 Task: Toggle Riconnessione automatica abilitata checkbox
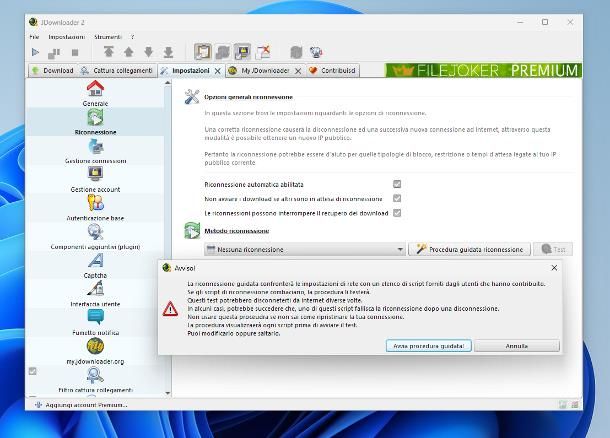coord(397,184)
